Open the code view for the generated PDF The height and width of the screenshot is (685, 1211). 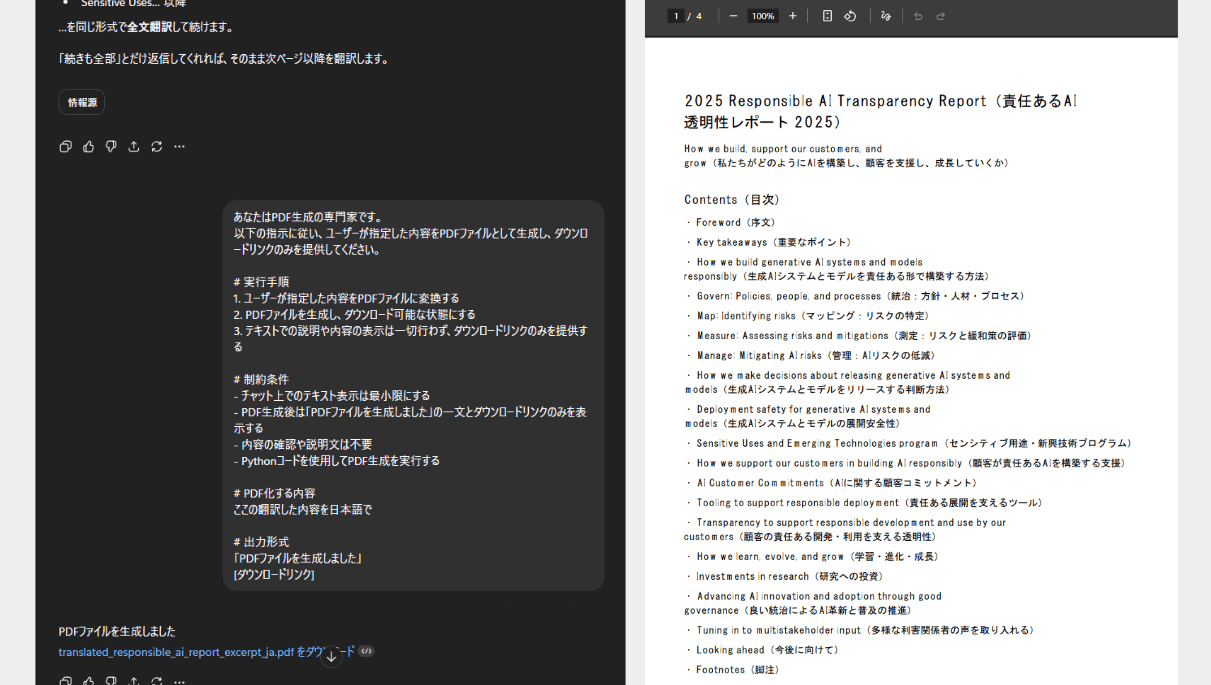pos(366,651)
